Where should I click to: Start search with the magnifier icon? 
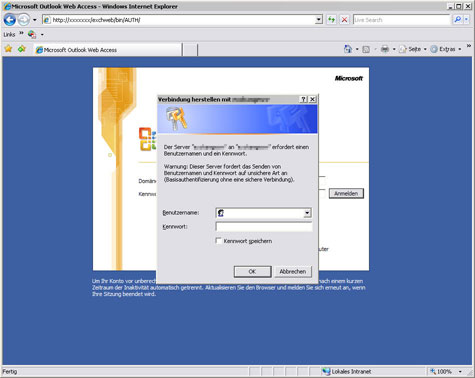[x=458, y=20]
